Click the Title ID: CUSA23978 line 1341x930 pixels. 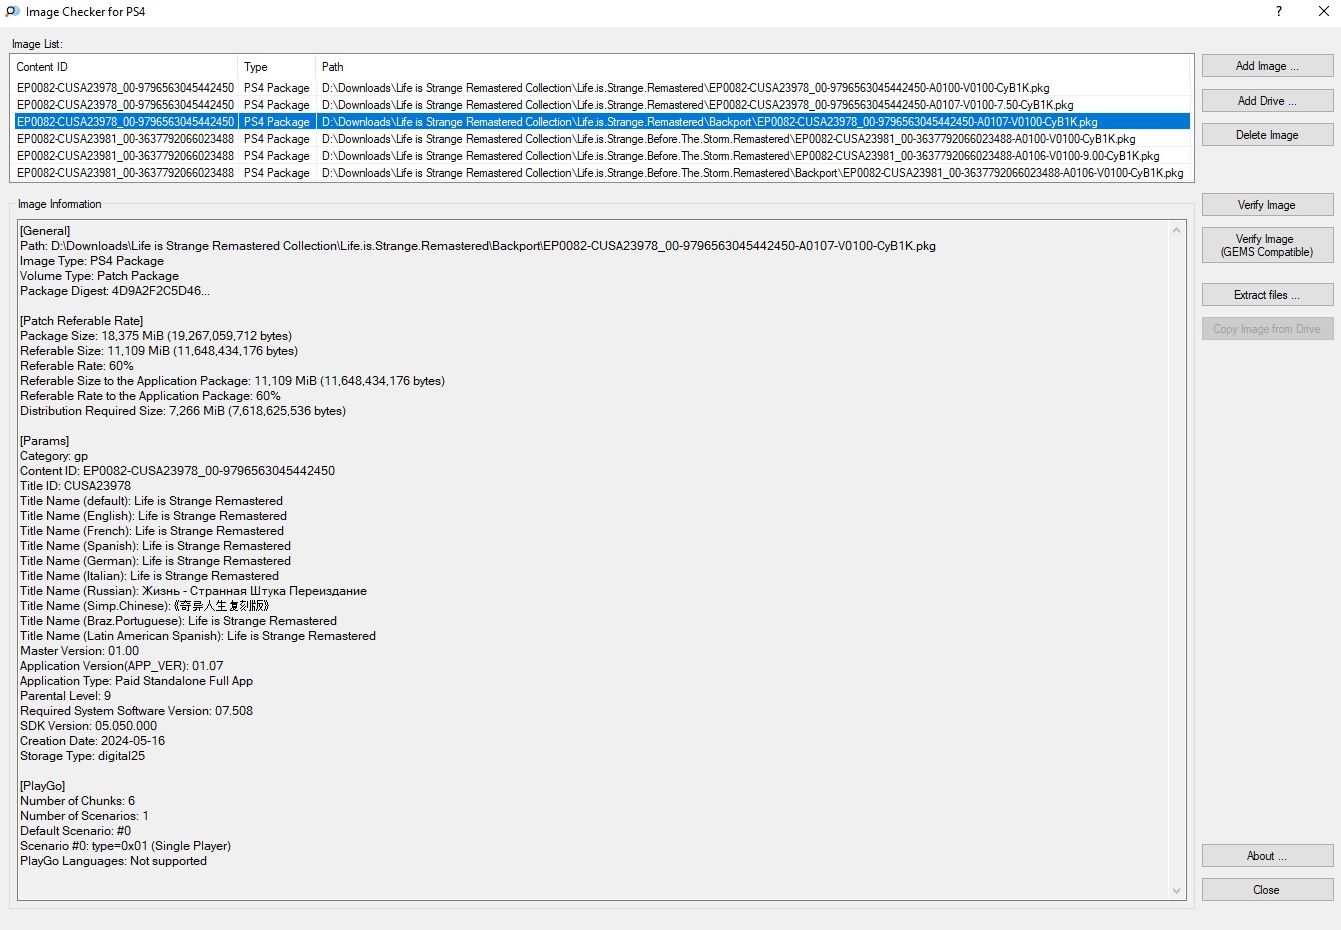(x=75, y=486)
